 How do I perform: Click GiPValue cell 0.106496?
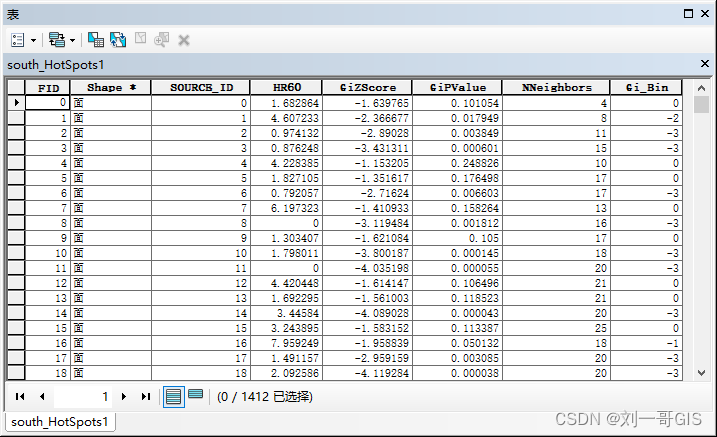coord(457,283)
